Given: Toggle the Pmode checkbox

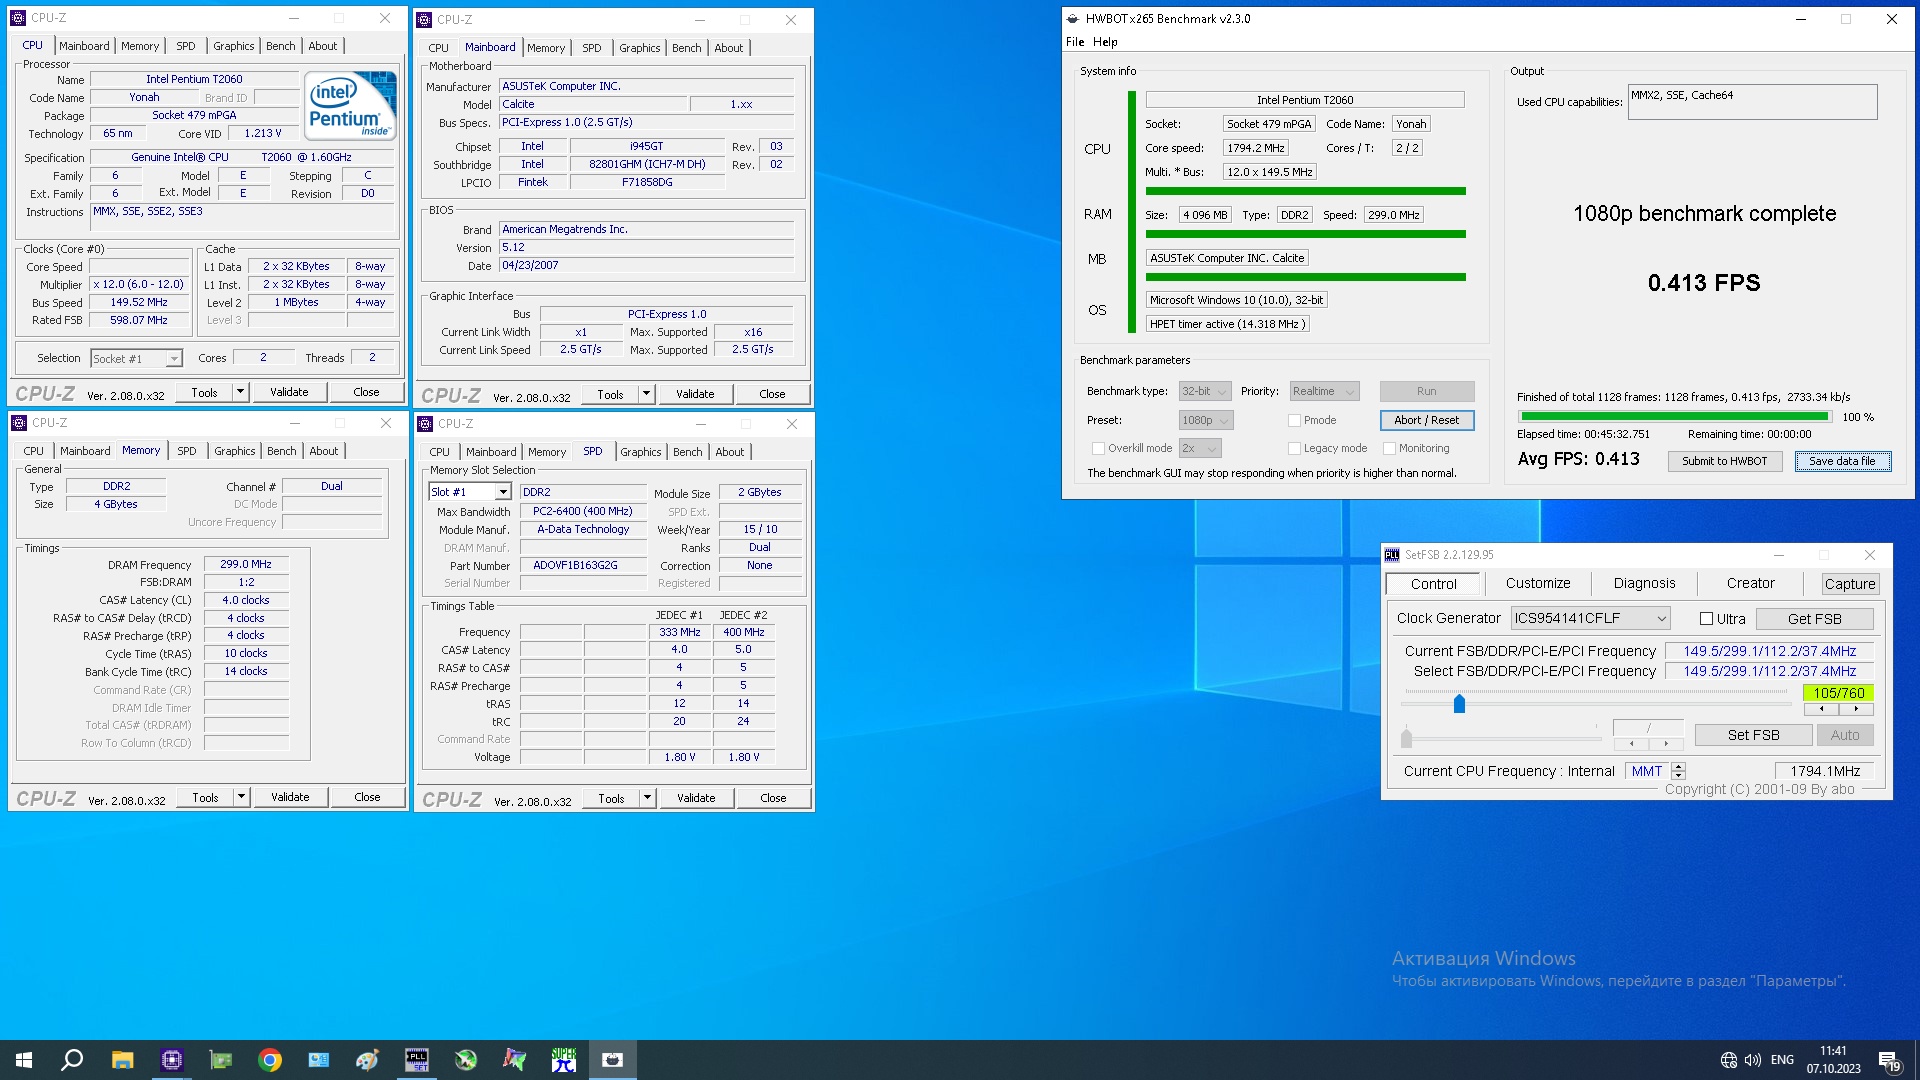Looking at the screenshot, I should [1294, 420].
